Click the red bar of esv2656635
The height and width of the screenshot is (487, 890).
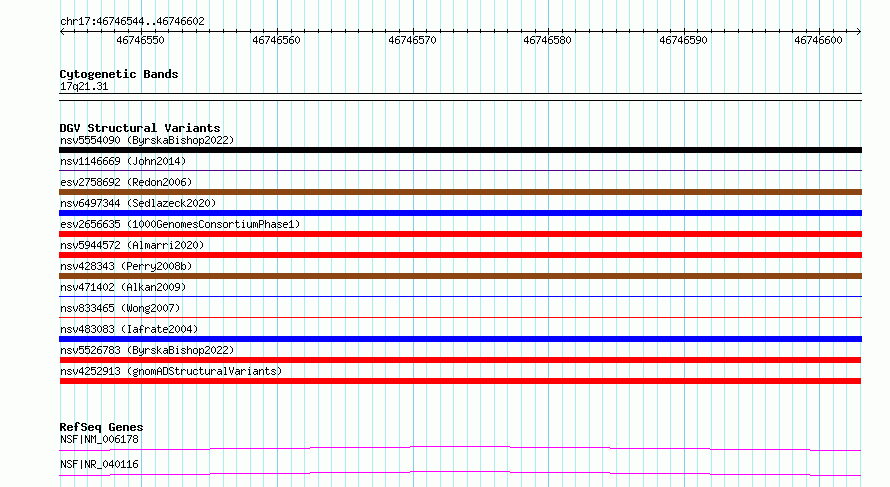pyautogui.click(x=460, y=234)
